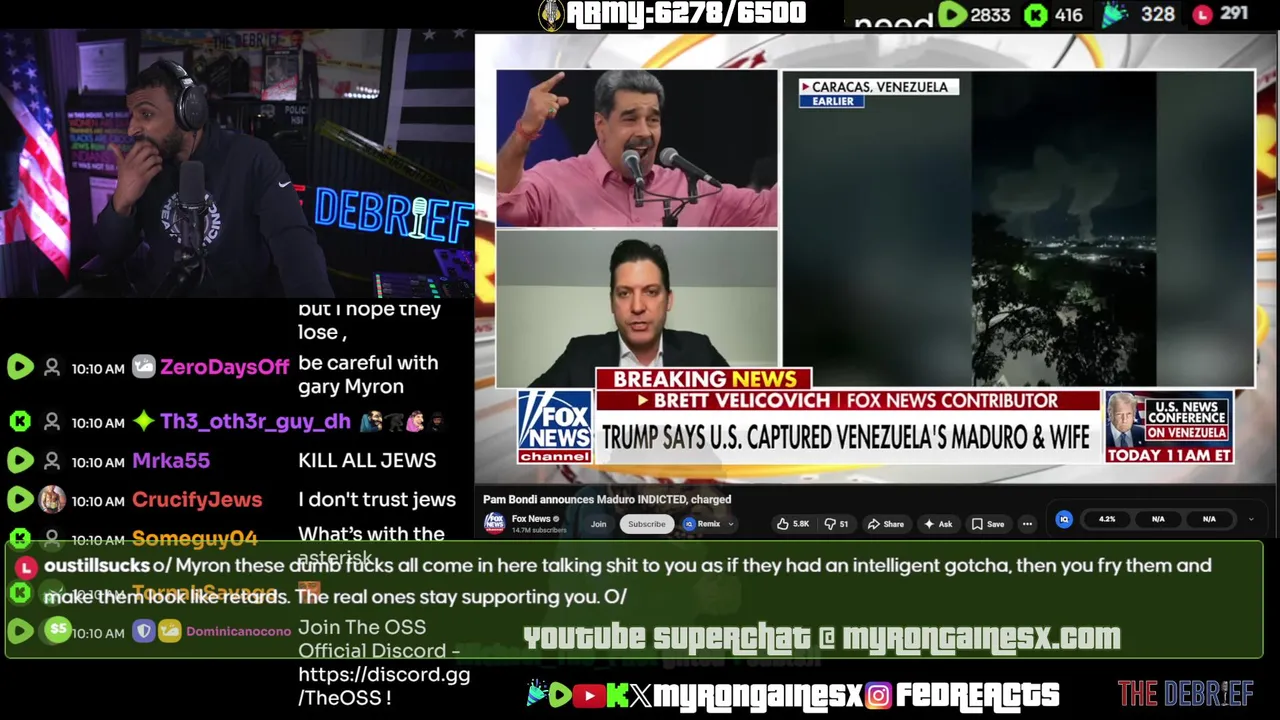This screenshot has width=1280, height=720.
Task: Click the Rumble icon beside ZeroDaysOff
Action: tap(20, 368)
